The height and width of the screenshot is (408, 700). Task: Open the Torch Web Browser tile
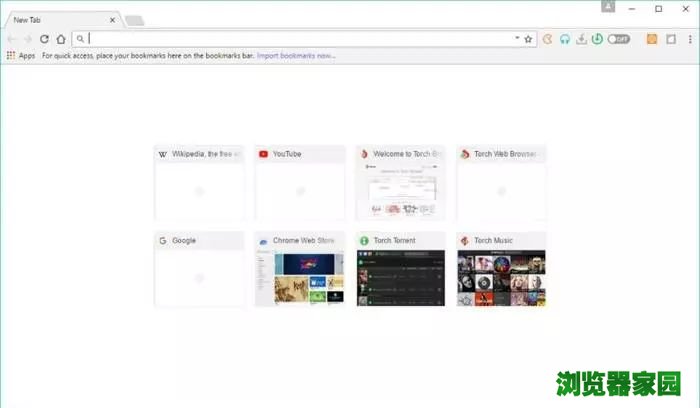(x=501, y=183)
